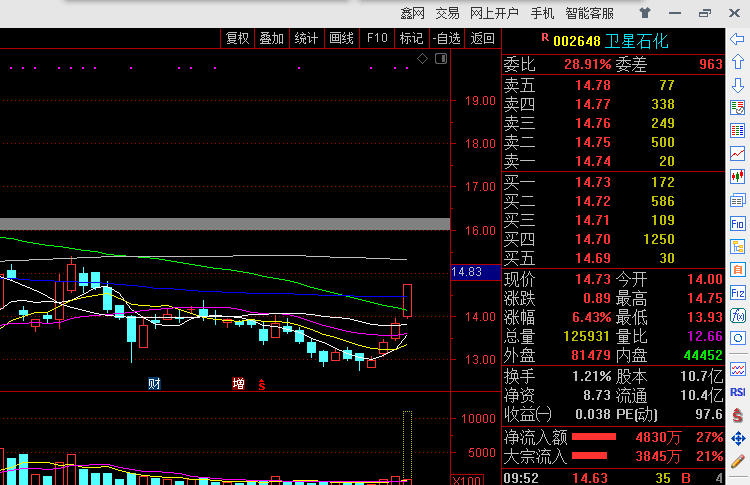Toggle the side panel layout icon
Image resolution: width=750 pixels, height=485 pixels.
pyautogui.click(x=441, y=59)
